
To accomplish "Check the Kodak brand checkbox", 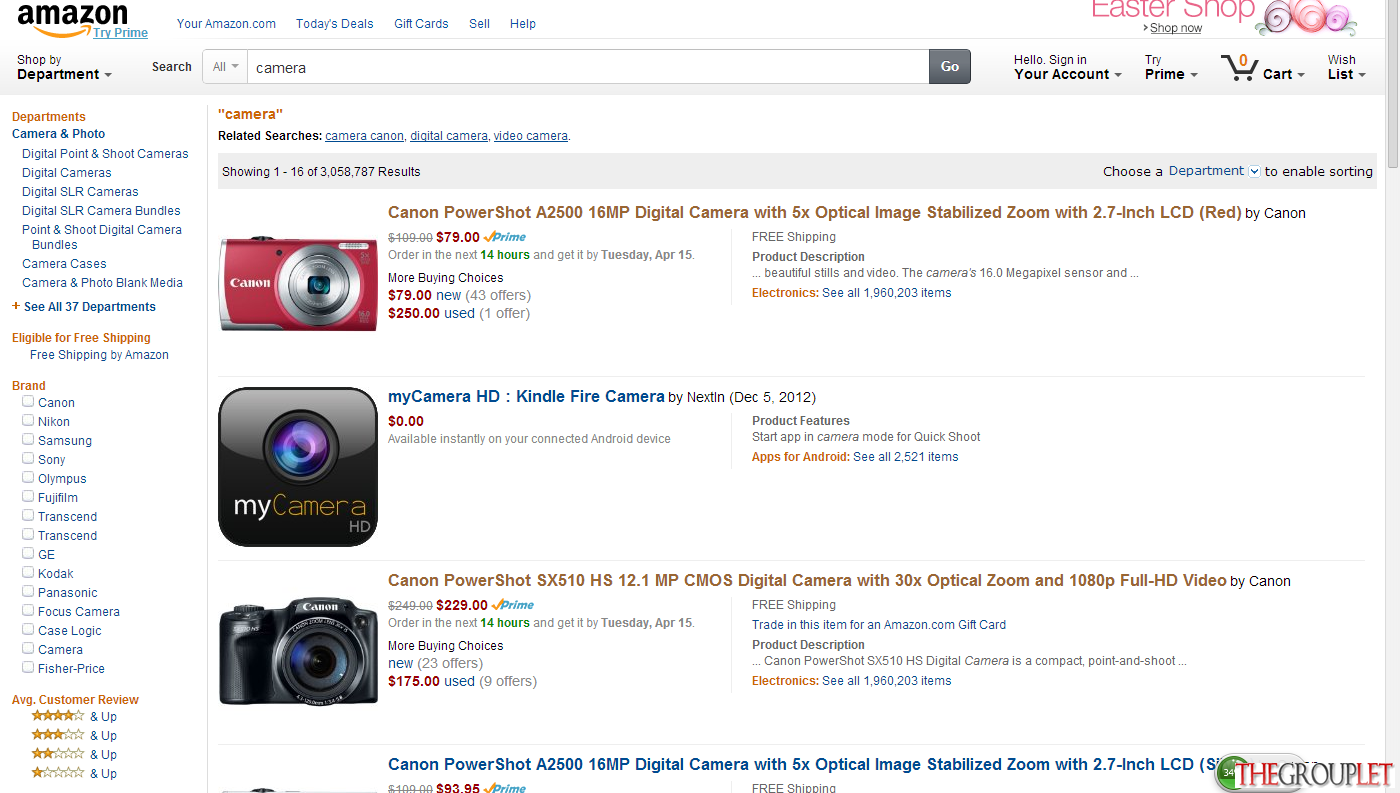I will coord(28,572).
